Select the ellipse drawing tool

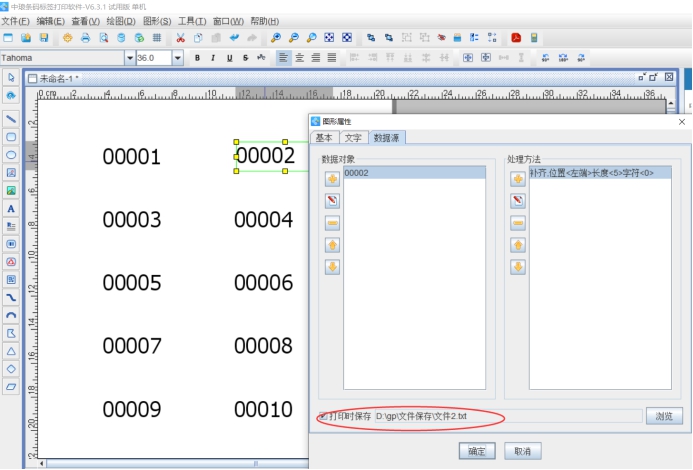[11, 155]
